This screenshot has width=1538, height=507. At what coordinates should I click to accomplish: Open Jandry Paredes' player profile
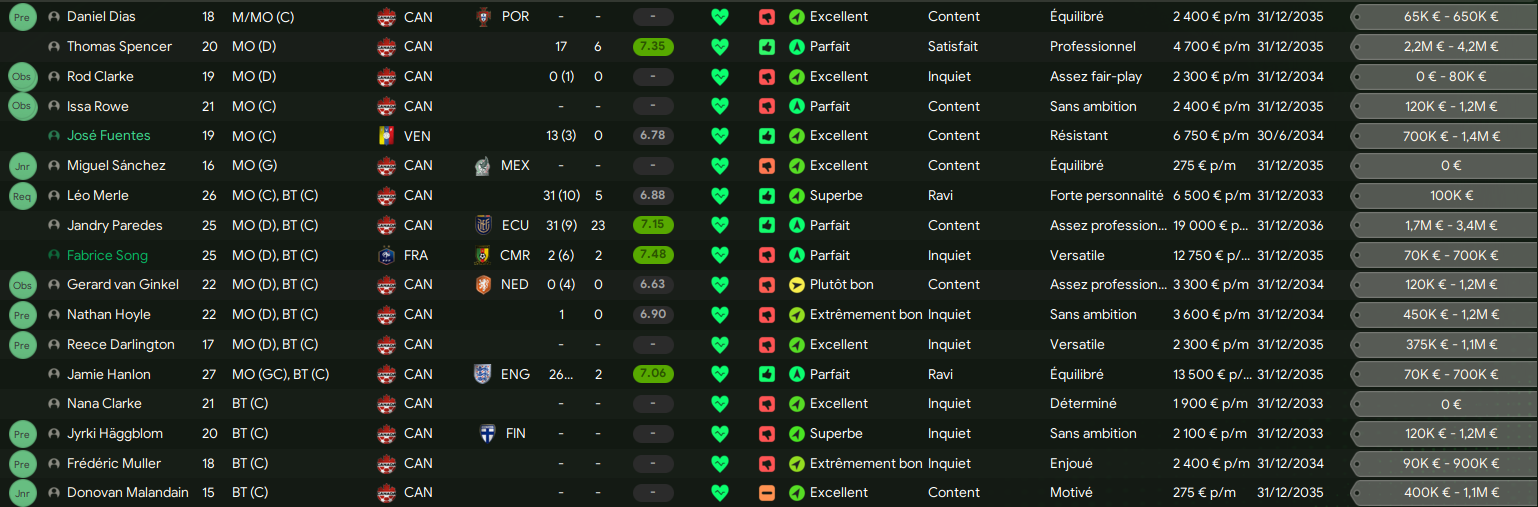pos(114,226)
